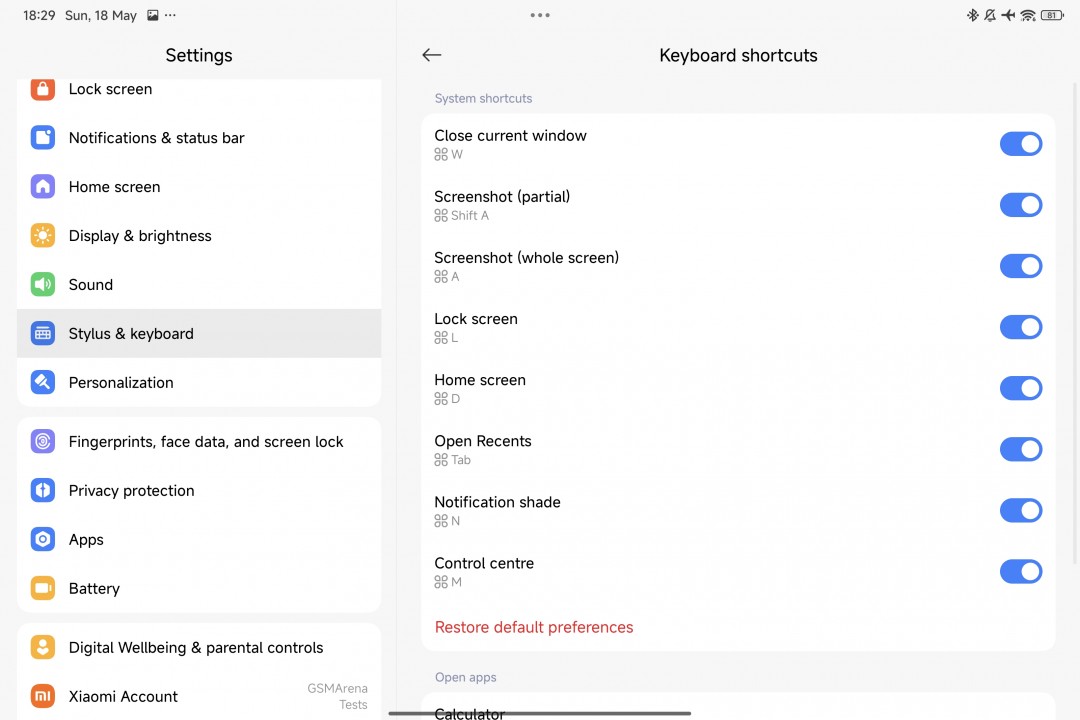Tap the Personalization icon
The image size is (1080, 720).
(x=43, y=383)
